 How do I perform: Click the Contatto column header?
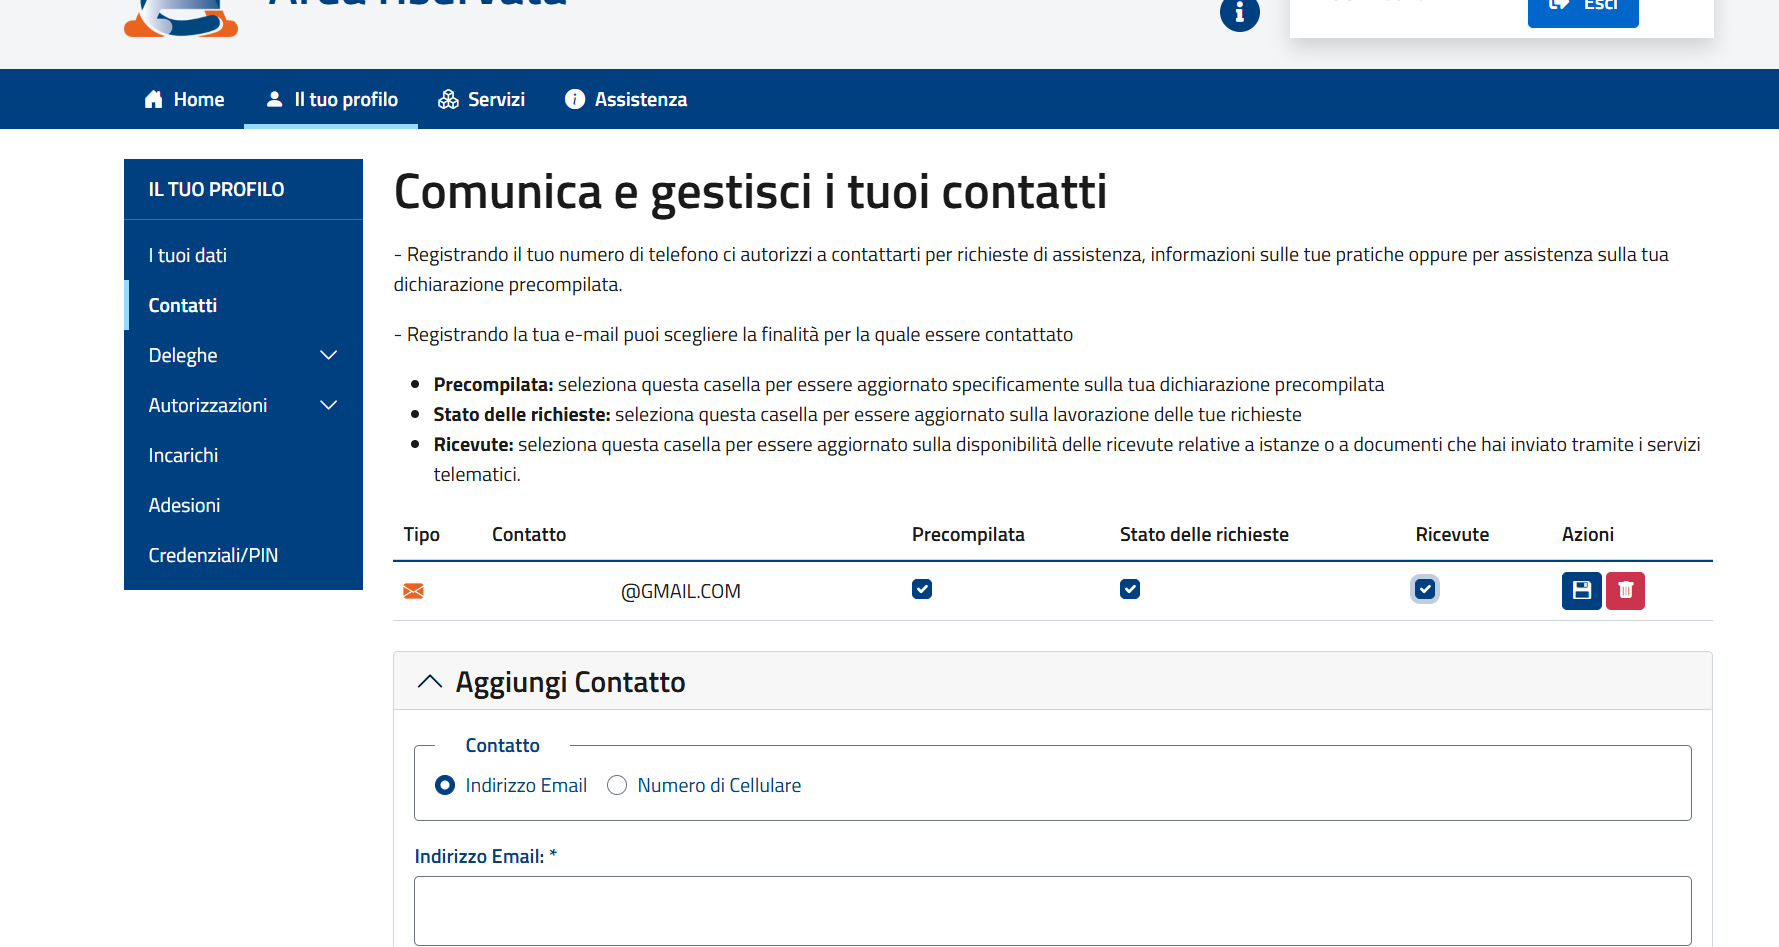[x=529, y=534]
